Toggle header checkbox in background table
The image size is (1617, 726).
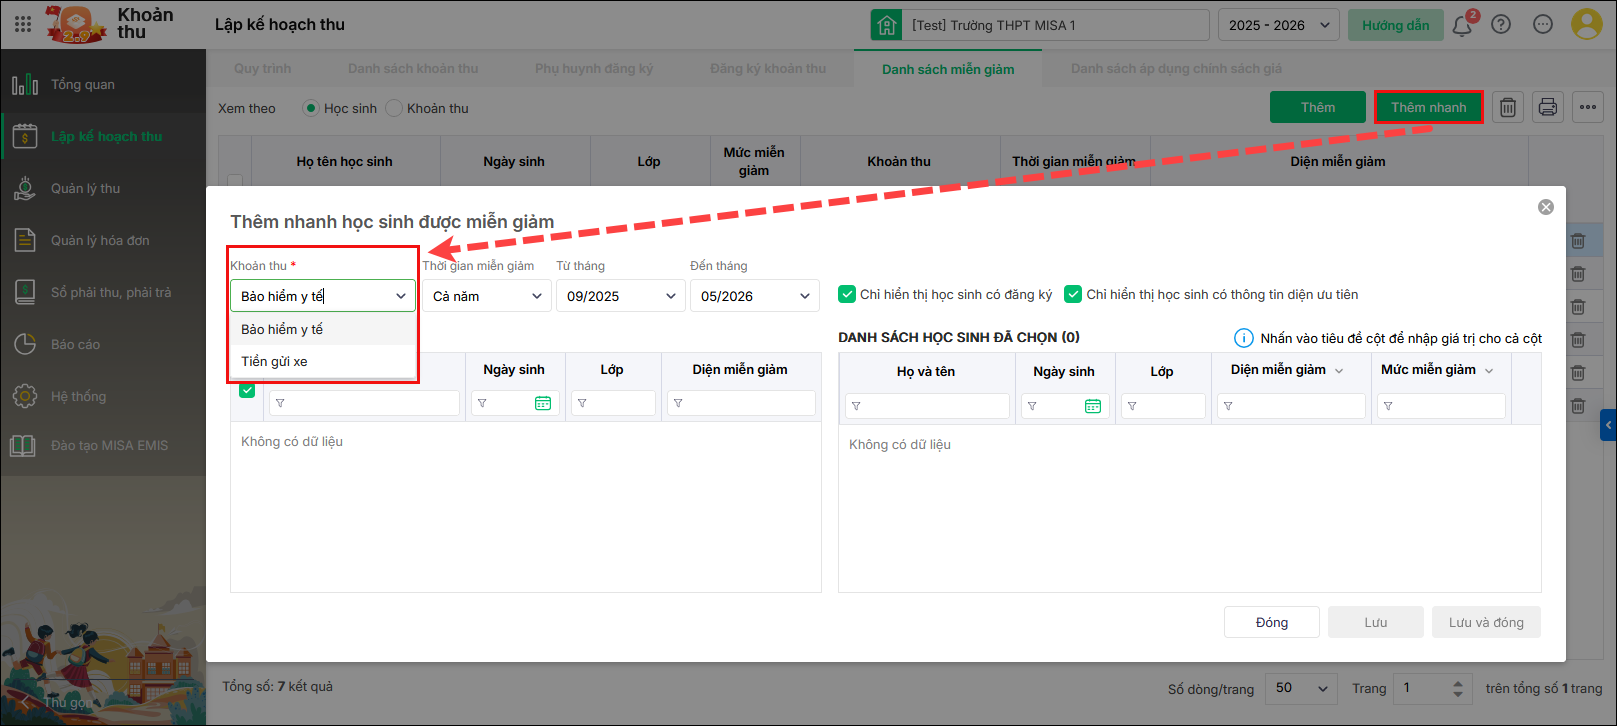pyautogui.click(x=235, y=181)
